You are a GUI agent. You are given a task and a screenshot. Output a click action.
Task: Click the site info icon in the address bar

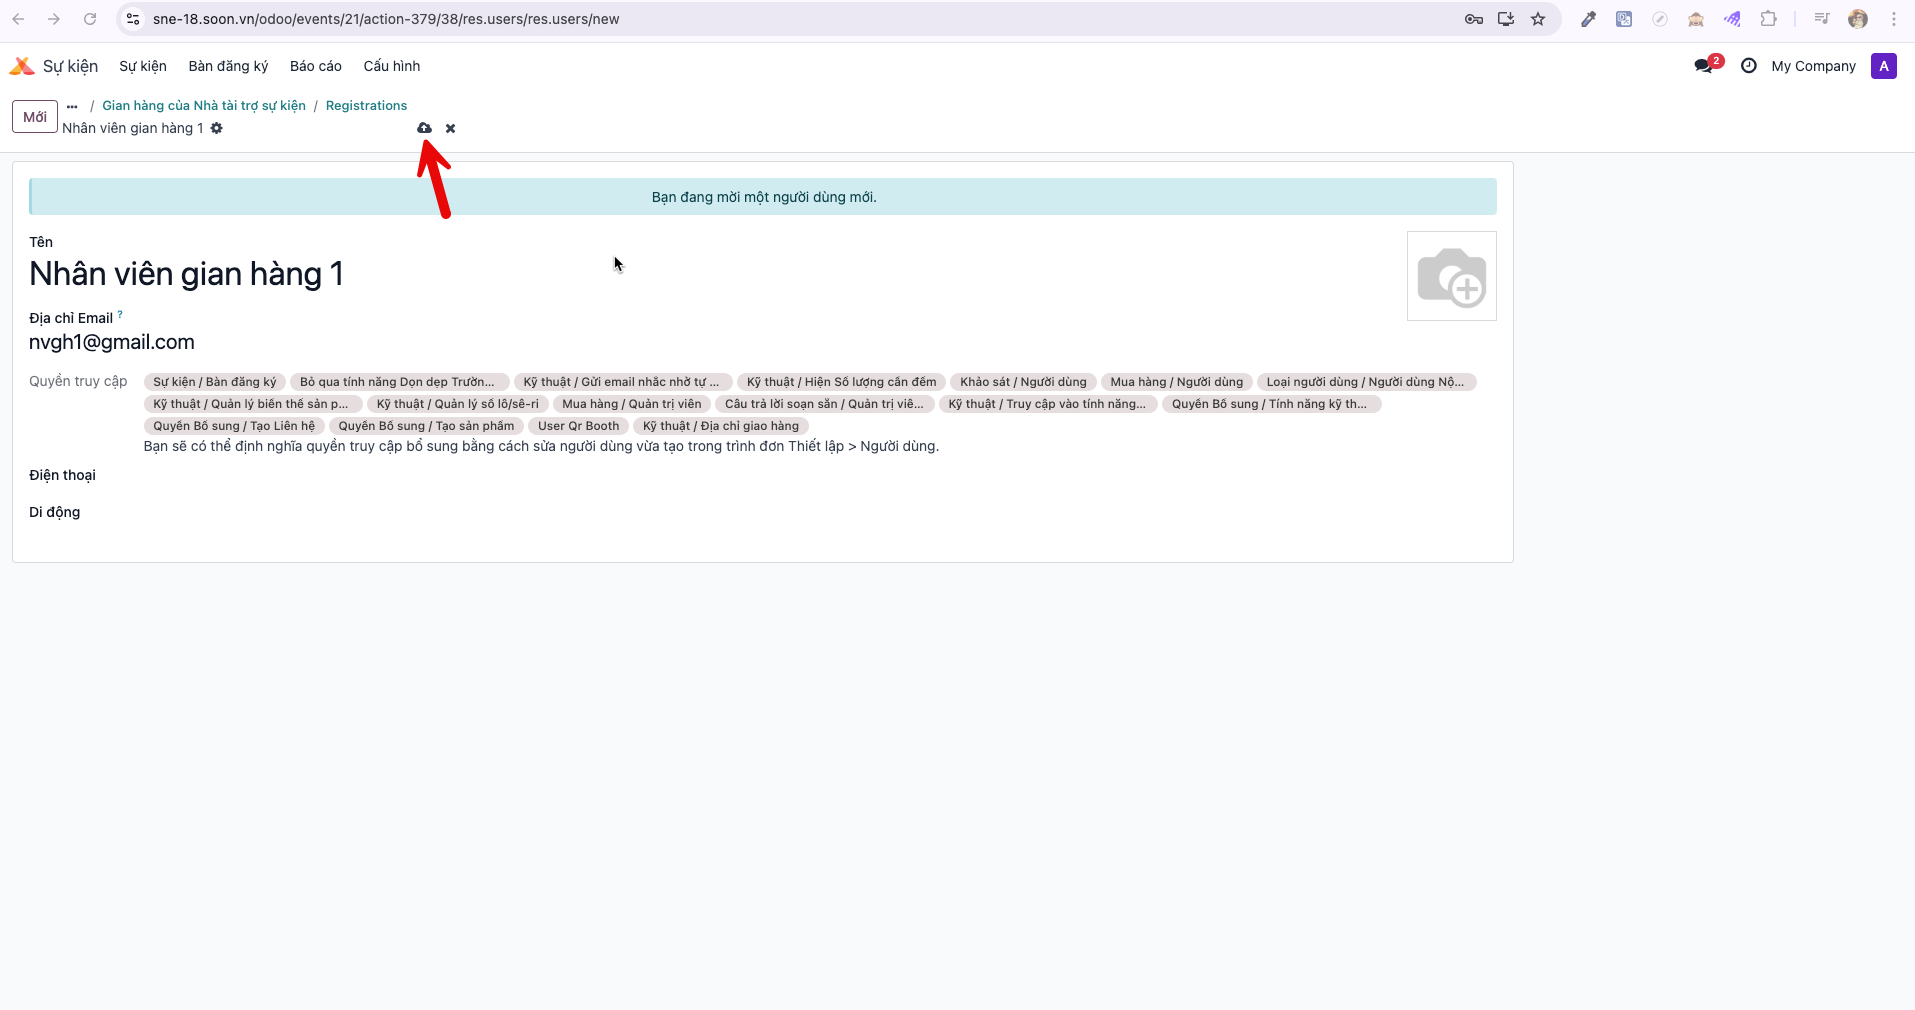[x=133, y=19]
